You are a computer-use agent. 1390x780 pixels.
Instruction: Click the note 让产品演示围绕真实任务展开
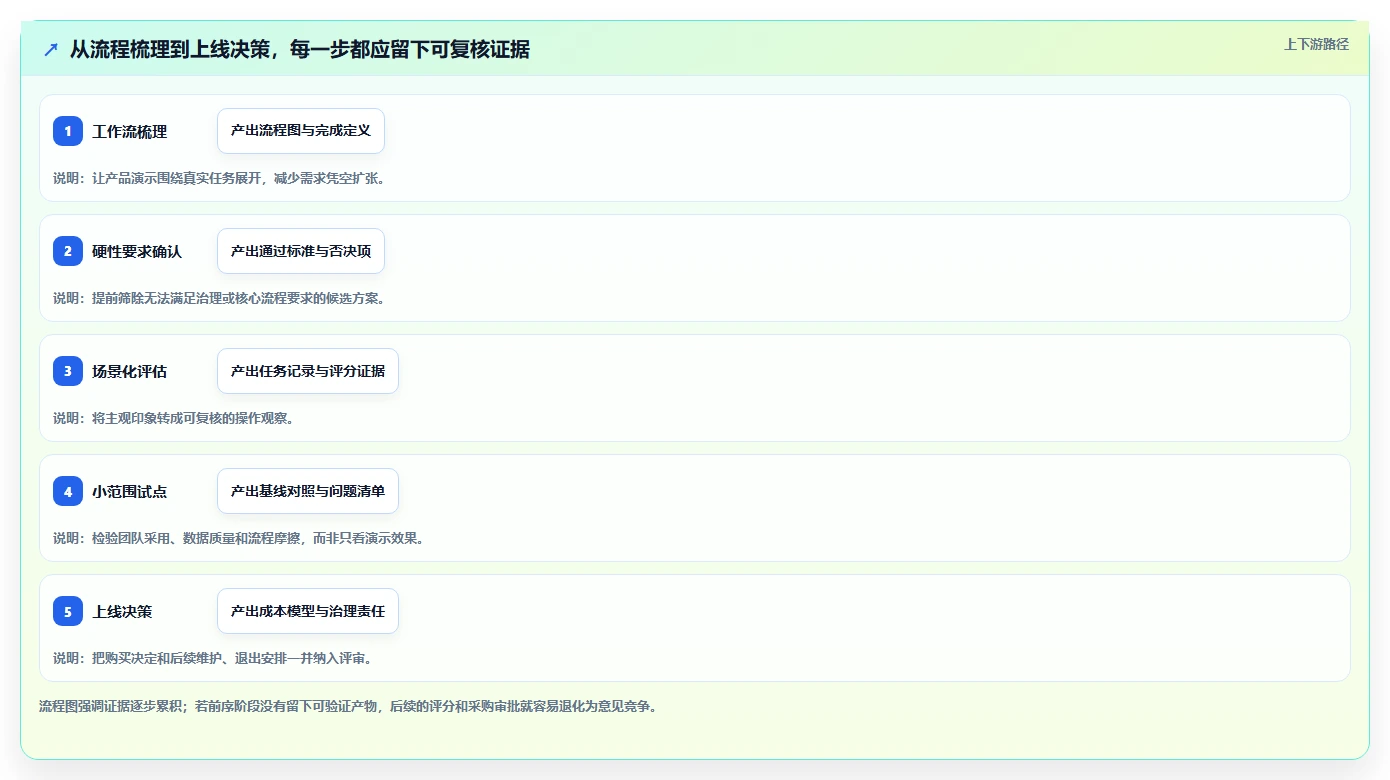click(219, 178)
